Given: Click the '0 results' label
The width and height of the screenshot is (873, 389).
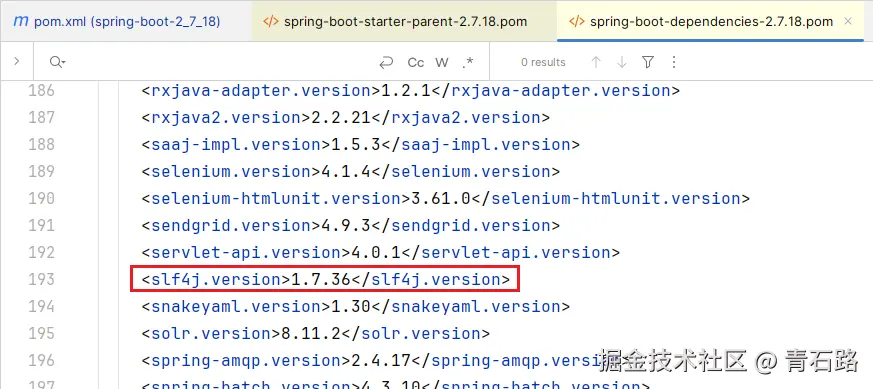Looking at the screenshot, I should coord(543,62).
